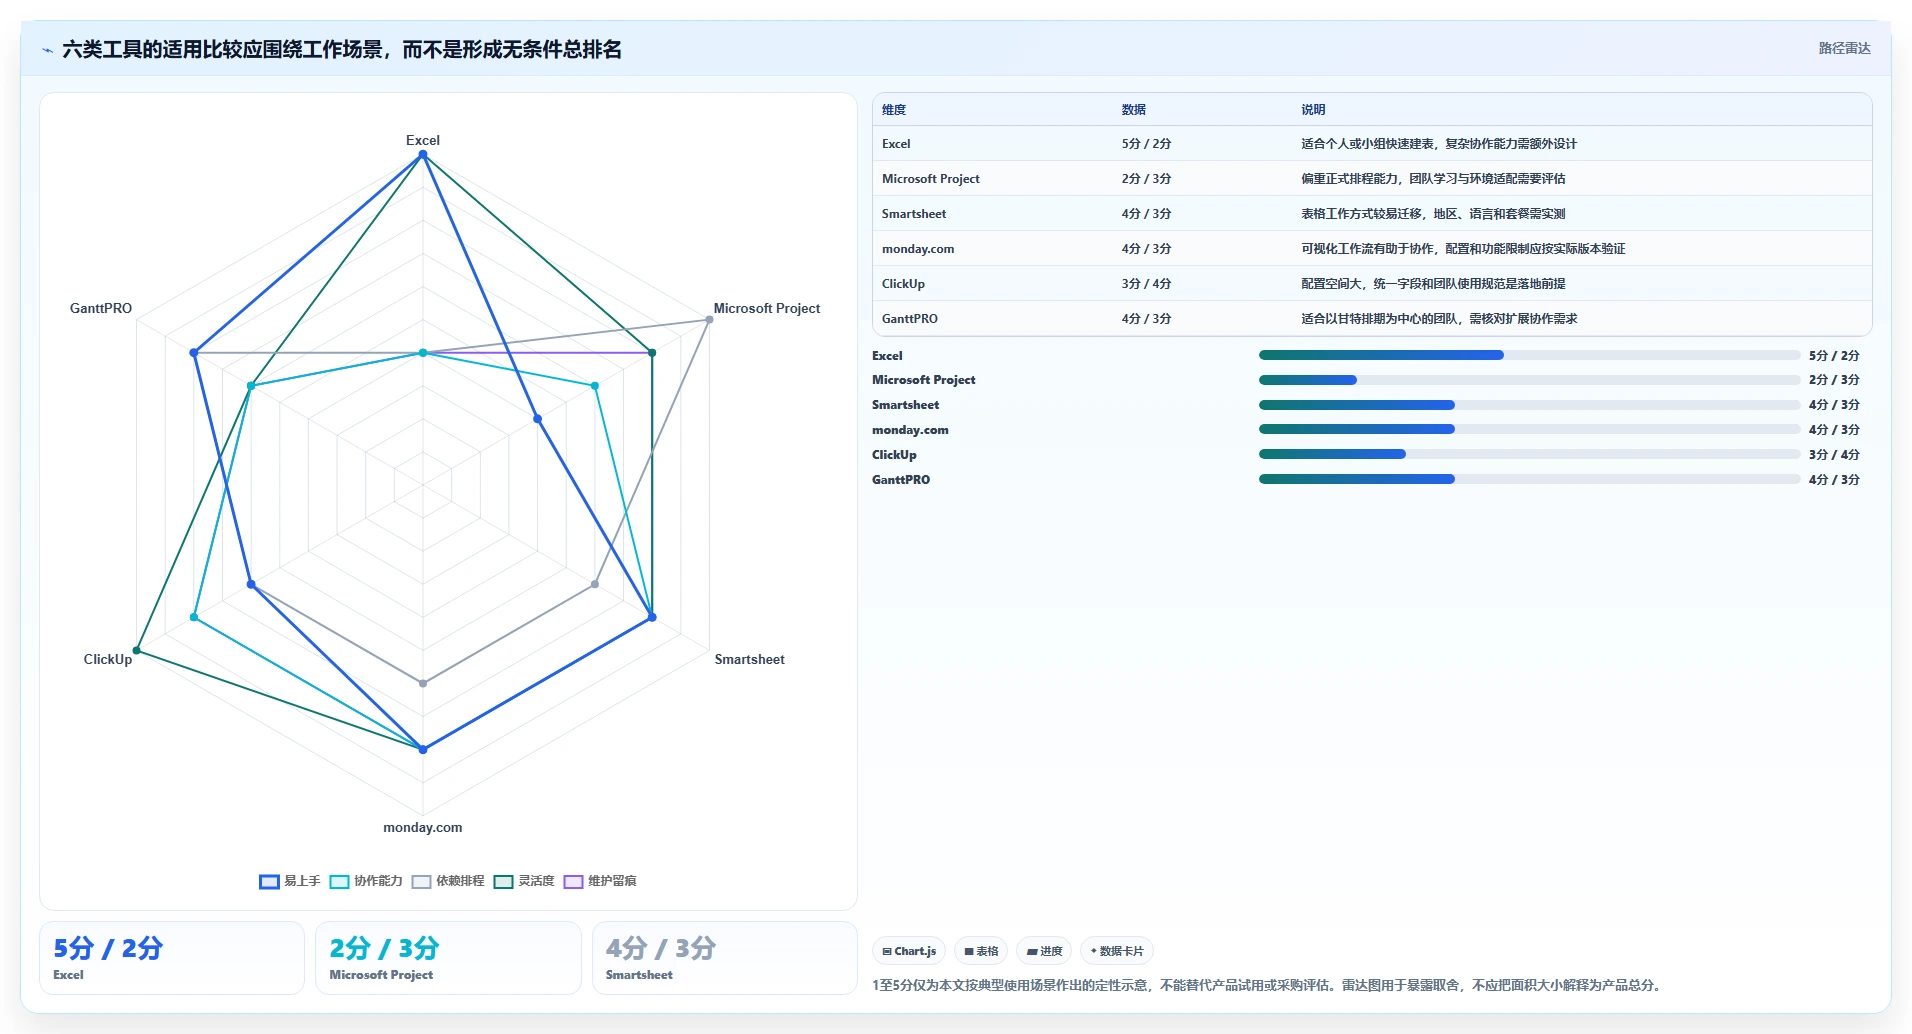Click the 3分 / 4分 table cell

coord(1146,284)
